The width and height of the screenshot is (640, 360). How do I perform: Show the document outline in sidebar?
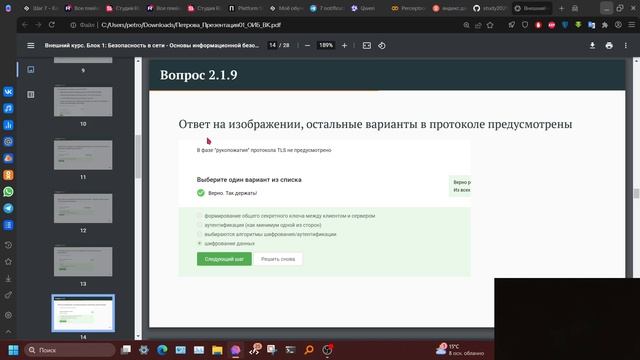click(x=31, y=94)
